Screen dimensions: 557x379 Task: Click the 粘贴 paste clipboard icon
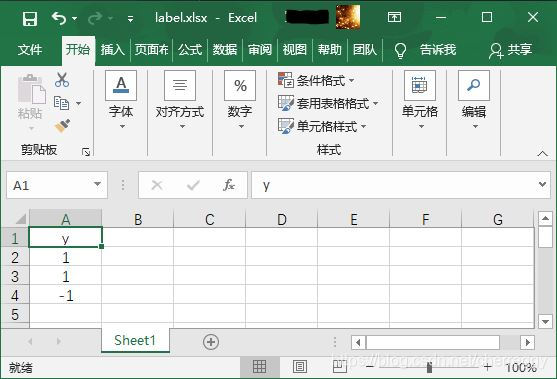31,89
